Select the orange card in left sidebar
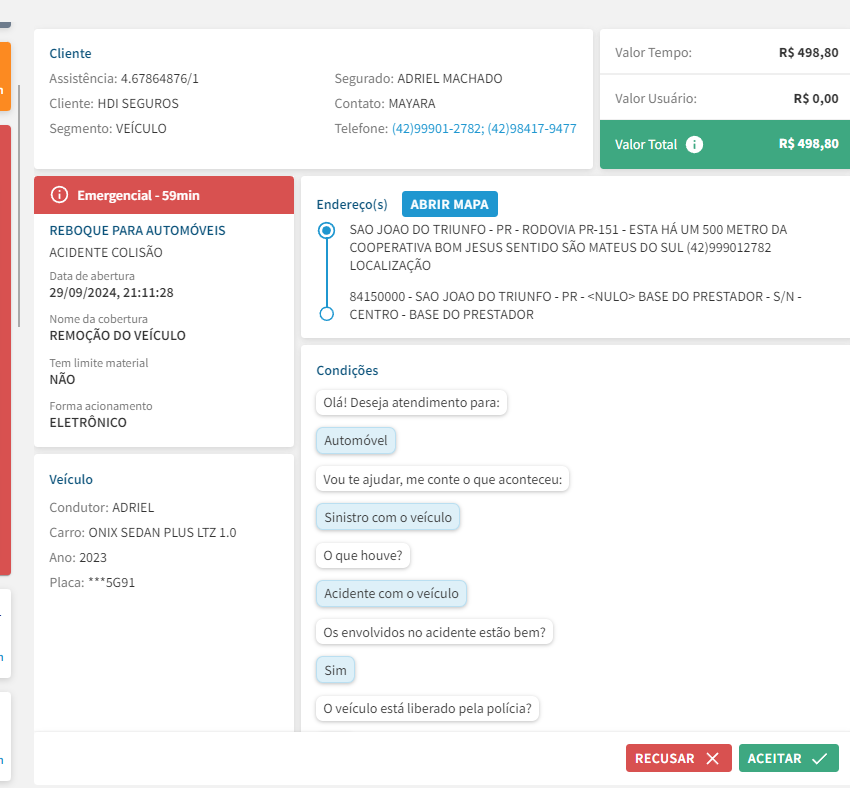 tap(5, 76)
